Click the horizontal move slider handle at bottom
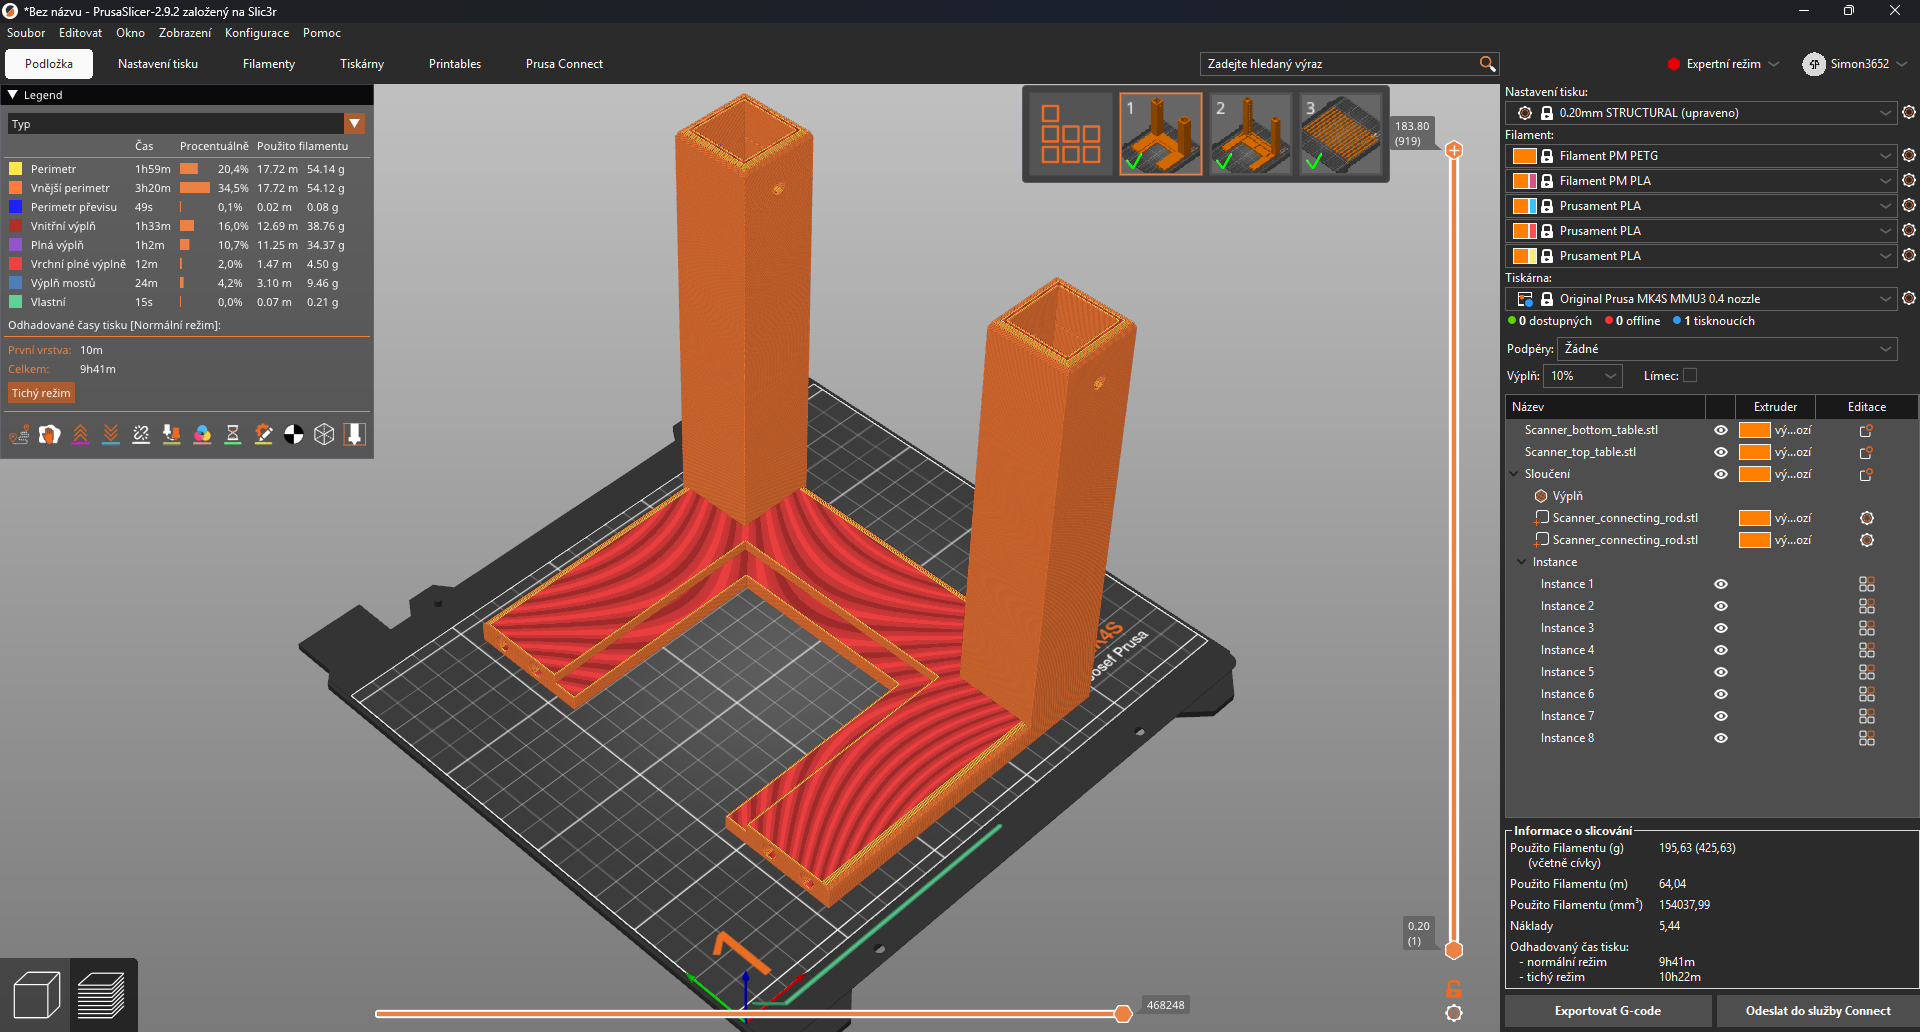Viewport: 1920px width, 1032px height. 1123,1014
